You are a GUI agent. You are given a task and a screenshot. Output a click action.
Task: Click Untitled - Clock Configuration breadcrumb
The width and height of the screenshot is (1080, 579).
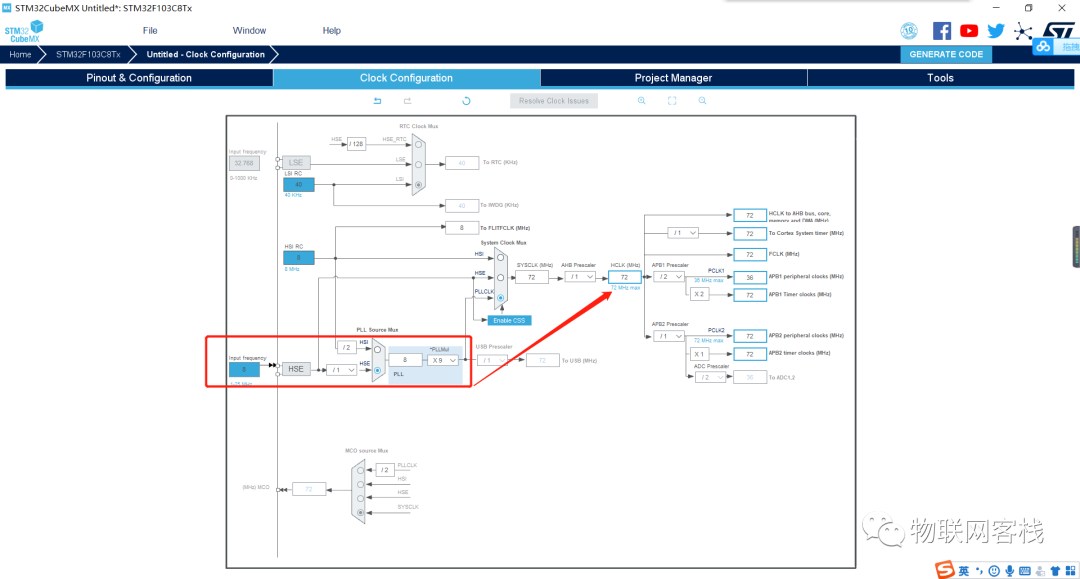205,54
